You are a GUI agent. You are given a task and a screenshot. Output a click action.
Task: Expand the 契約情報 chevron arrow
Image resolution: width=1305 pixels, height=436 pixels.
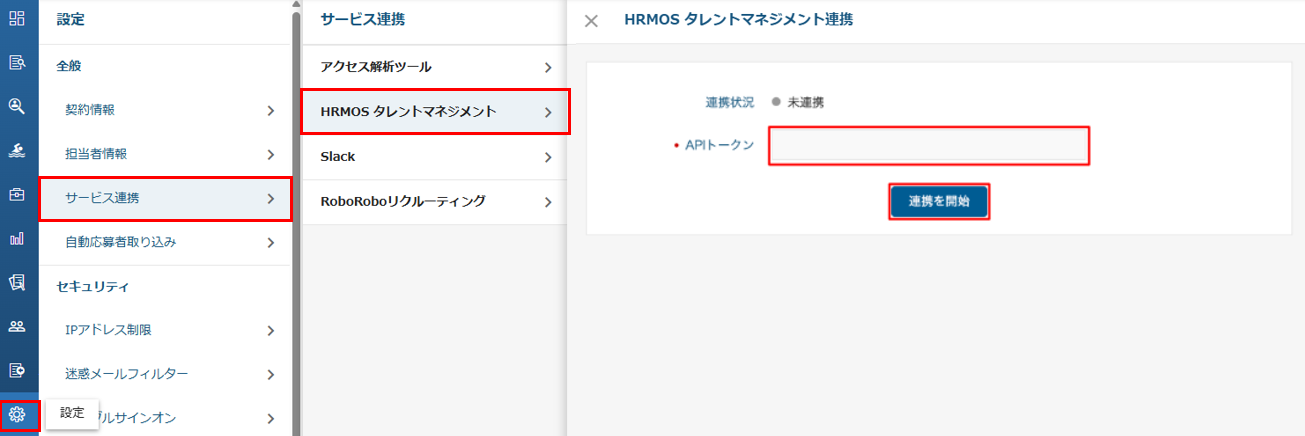point(270,110)
